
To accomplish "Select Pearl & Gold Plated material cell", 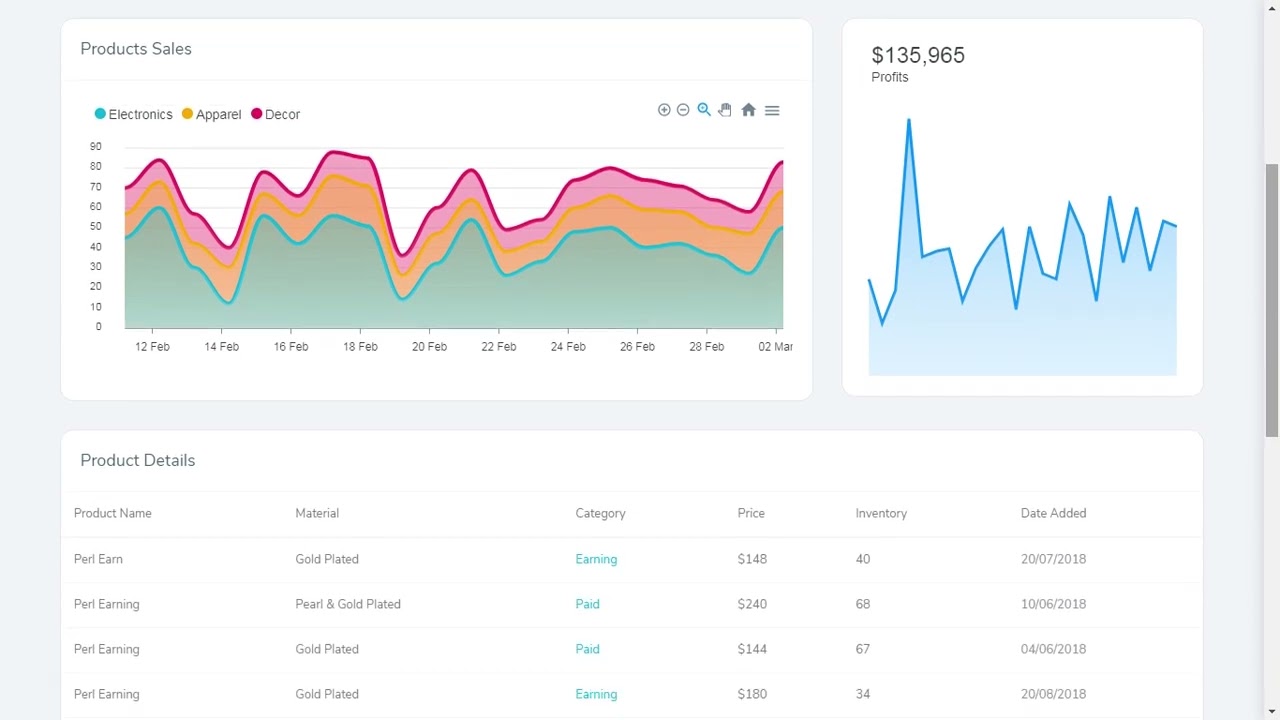I will pyautogui.click(x=348, y=604).
